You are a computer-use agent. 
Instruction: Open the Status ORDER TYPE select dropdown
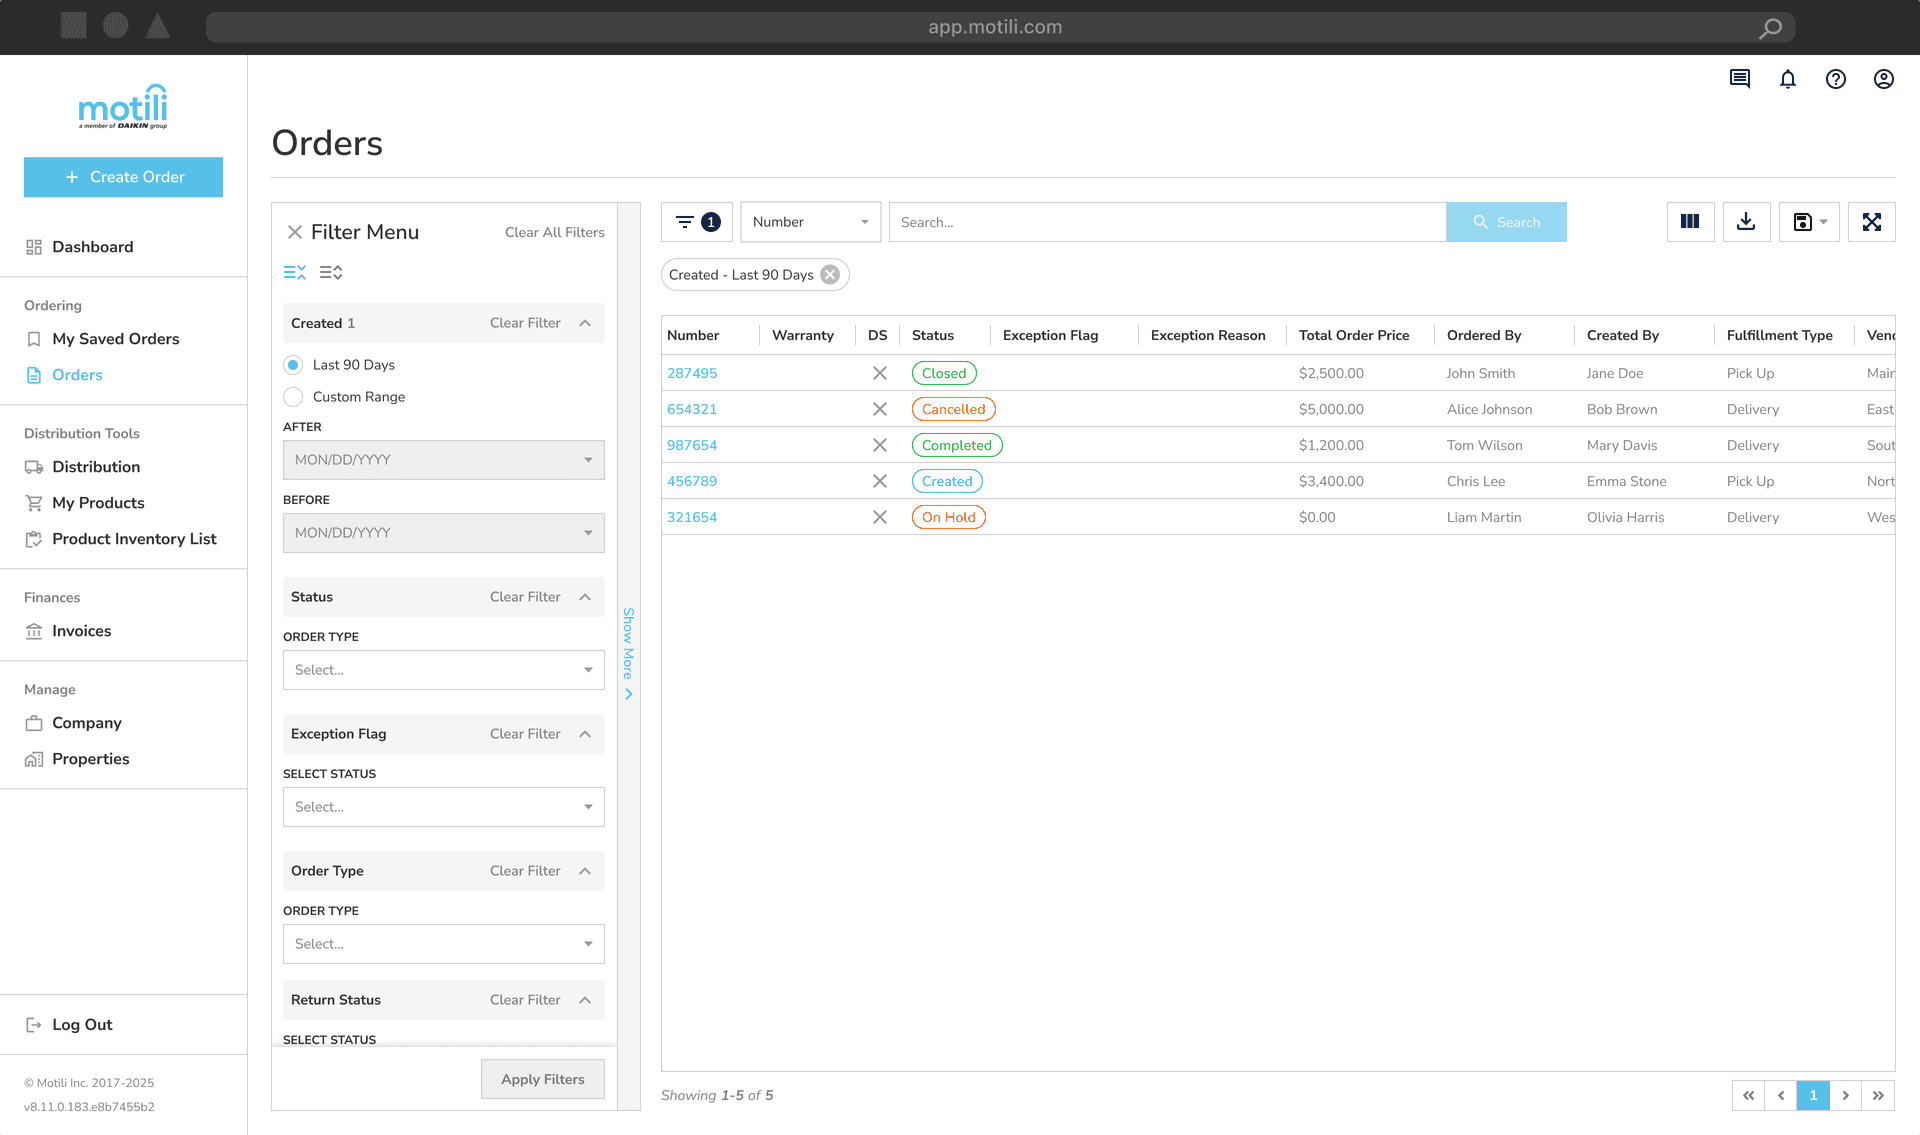point(444,670)
